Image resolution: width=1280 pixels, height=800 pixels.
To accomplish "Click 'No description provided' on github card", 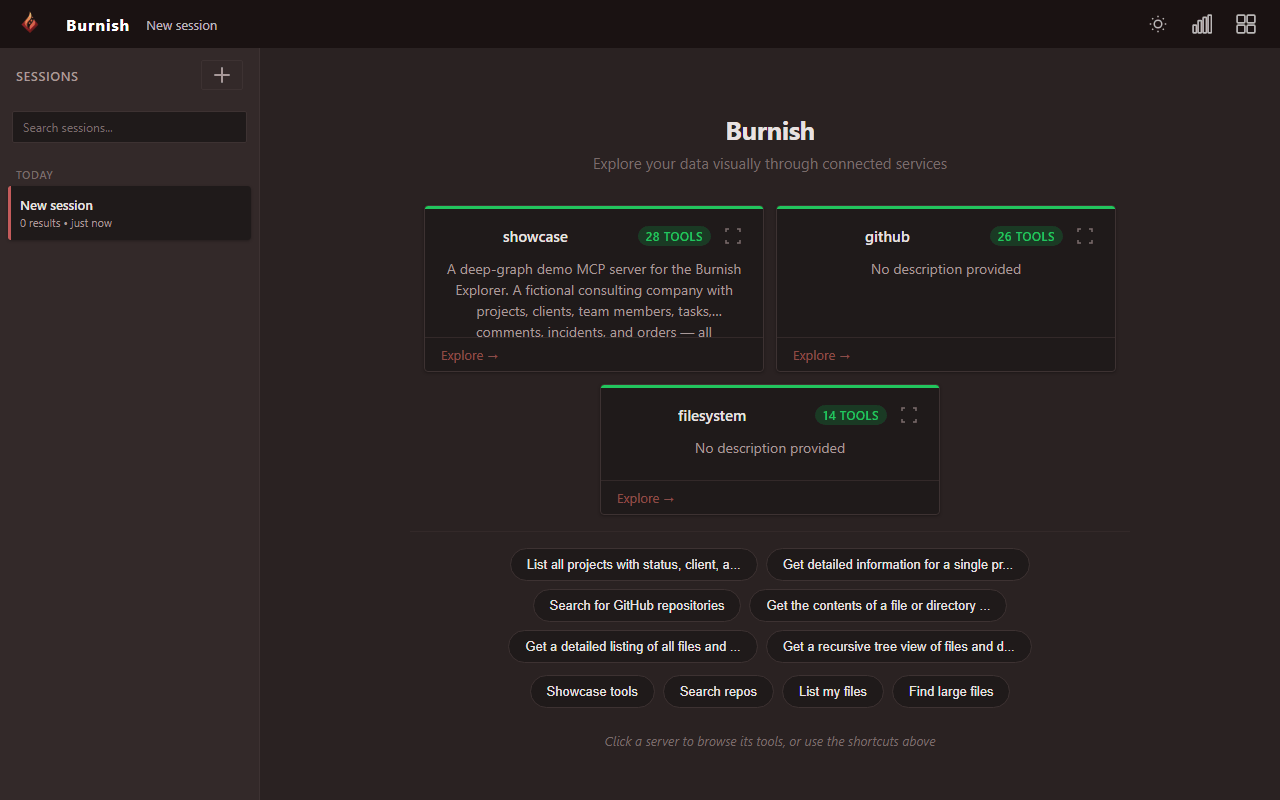I will [x=946, y=269].
